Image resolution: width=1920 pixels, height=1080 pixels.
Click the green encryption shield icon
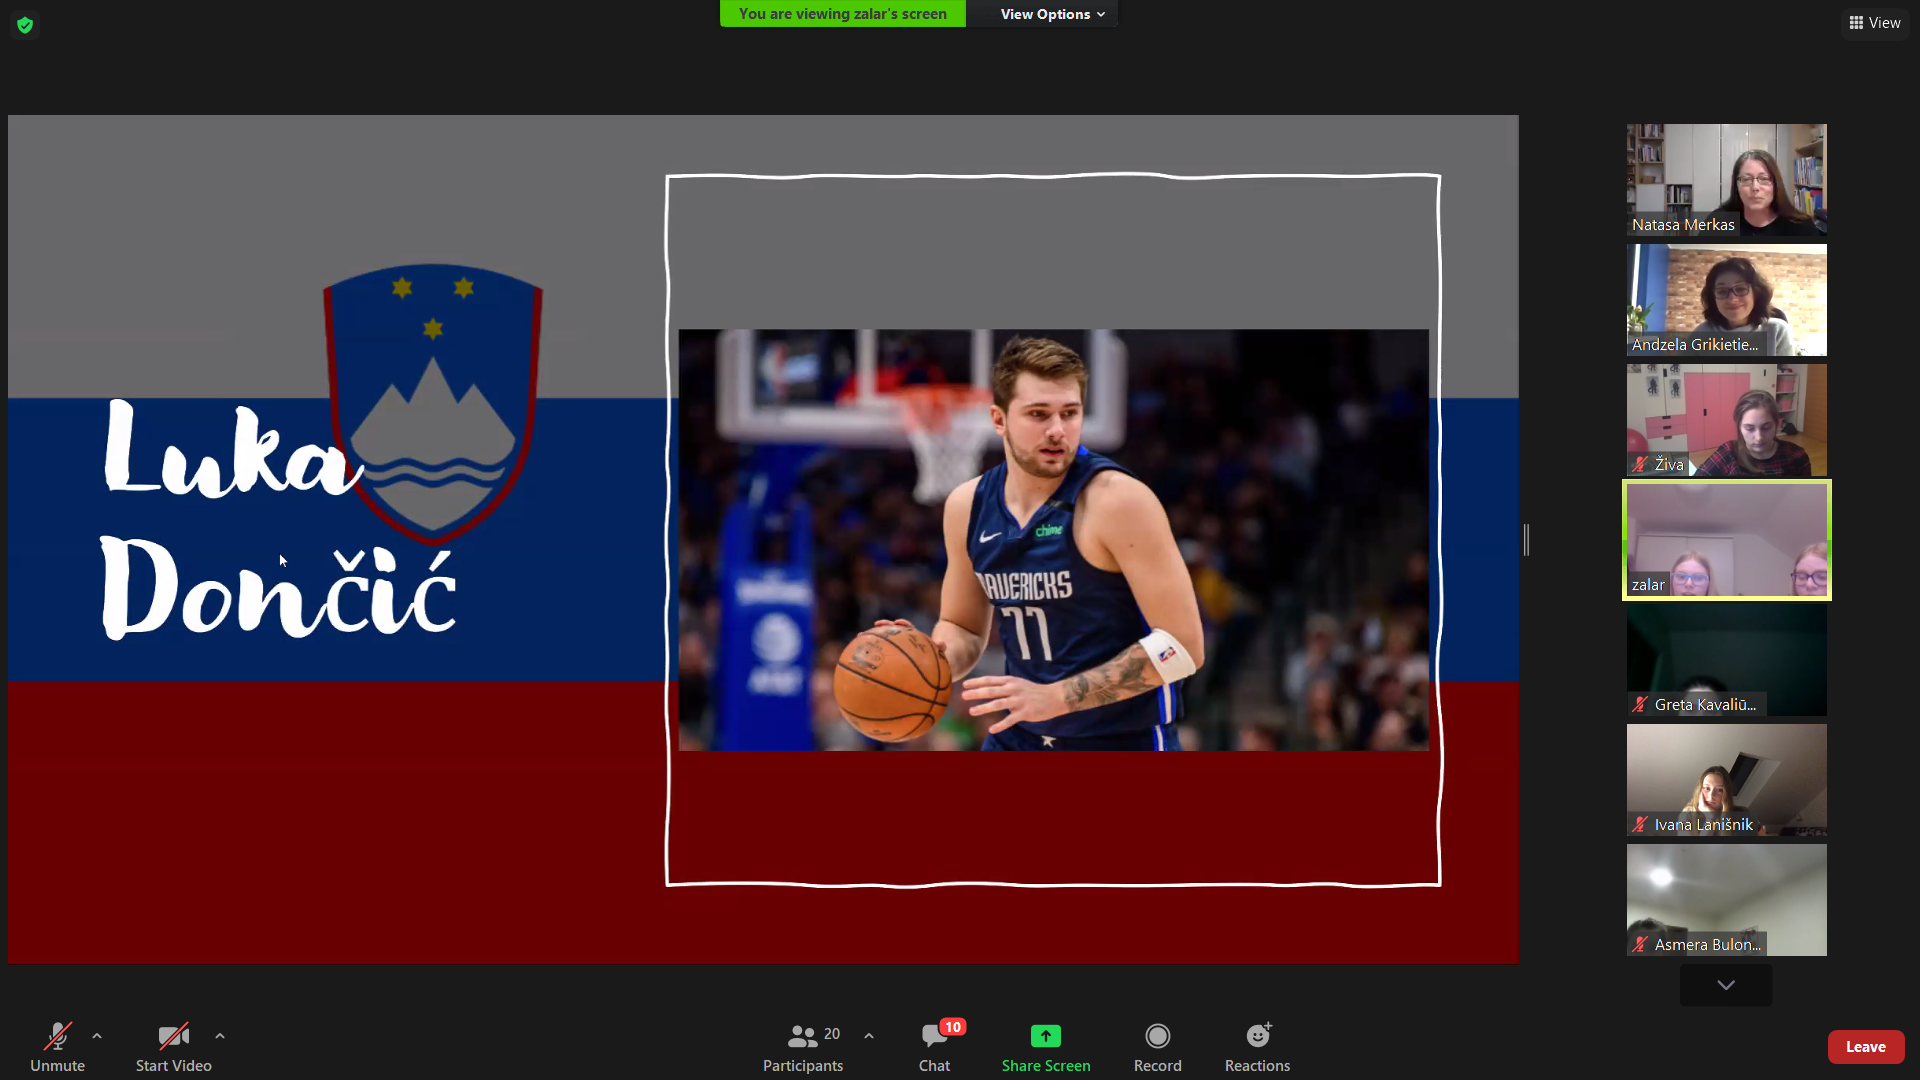[25, 25]
